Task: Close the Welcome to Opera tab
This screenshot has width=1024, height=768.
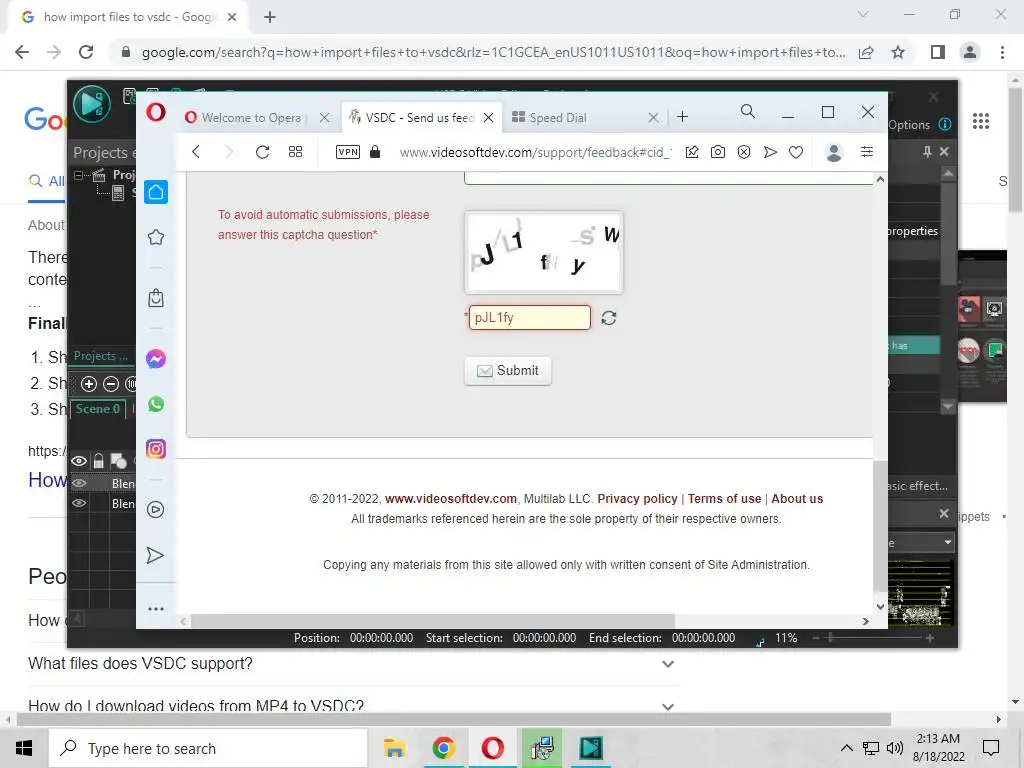Action: point(325,118)
